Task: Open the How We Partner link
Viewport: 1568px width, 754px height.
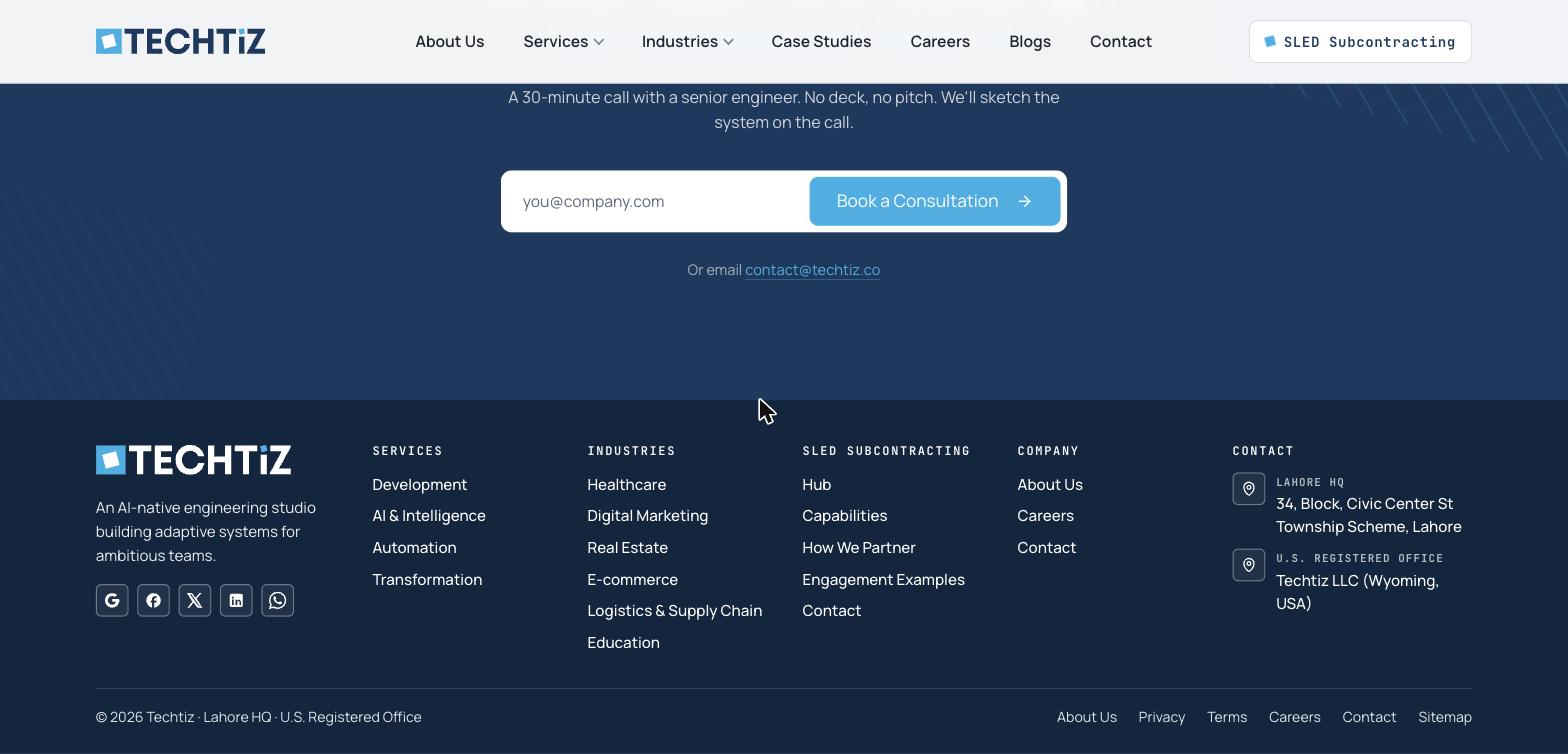Action: (859, 548)
